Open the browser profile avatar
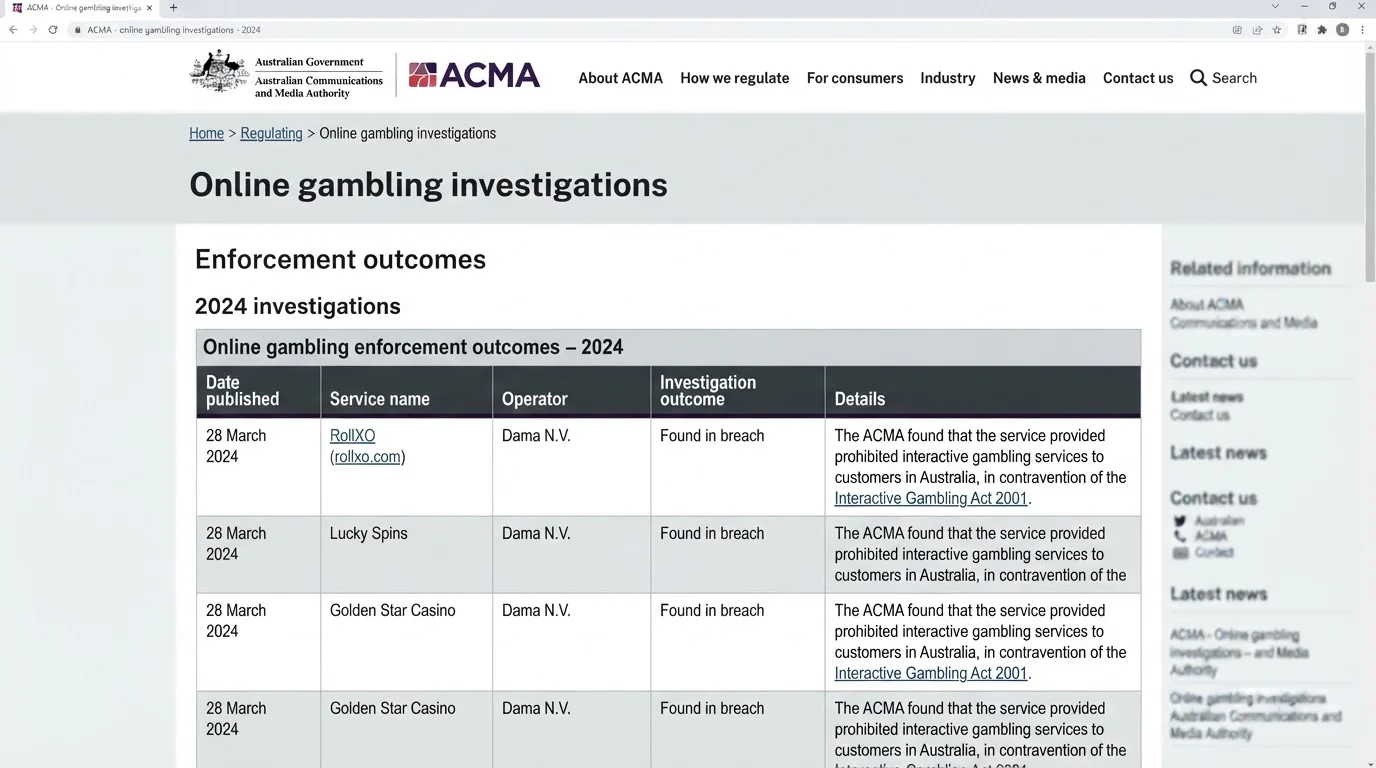 coord(1343,30)
